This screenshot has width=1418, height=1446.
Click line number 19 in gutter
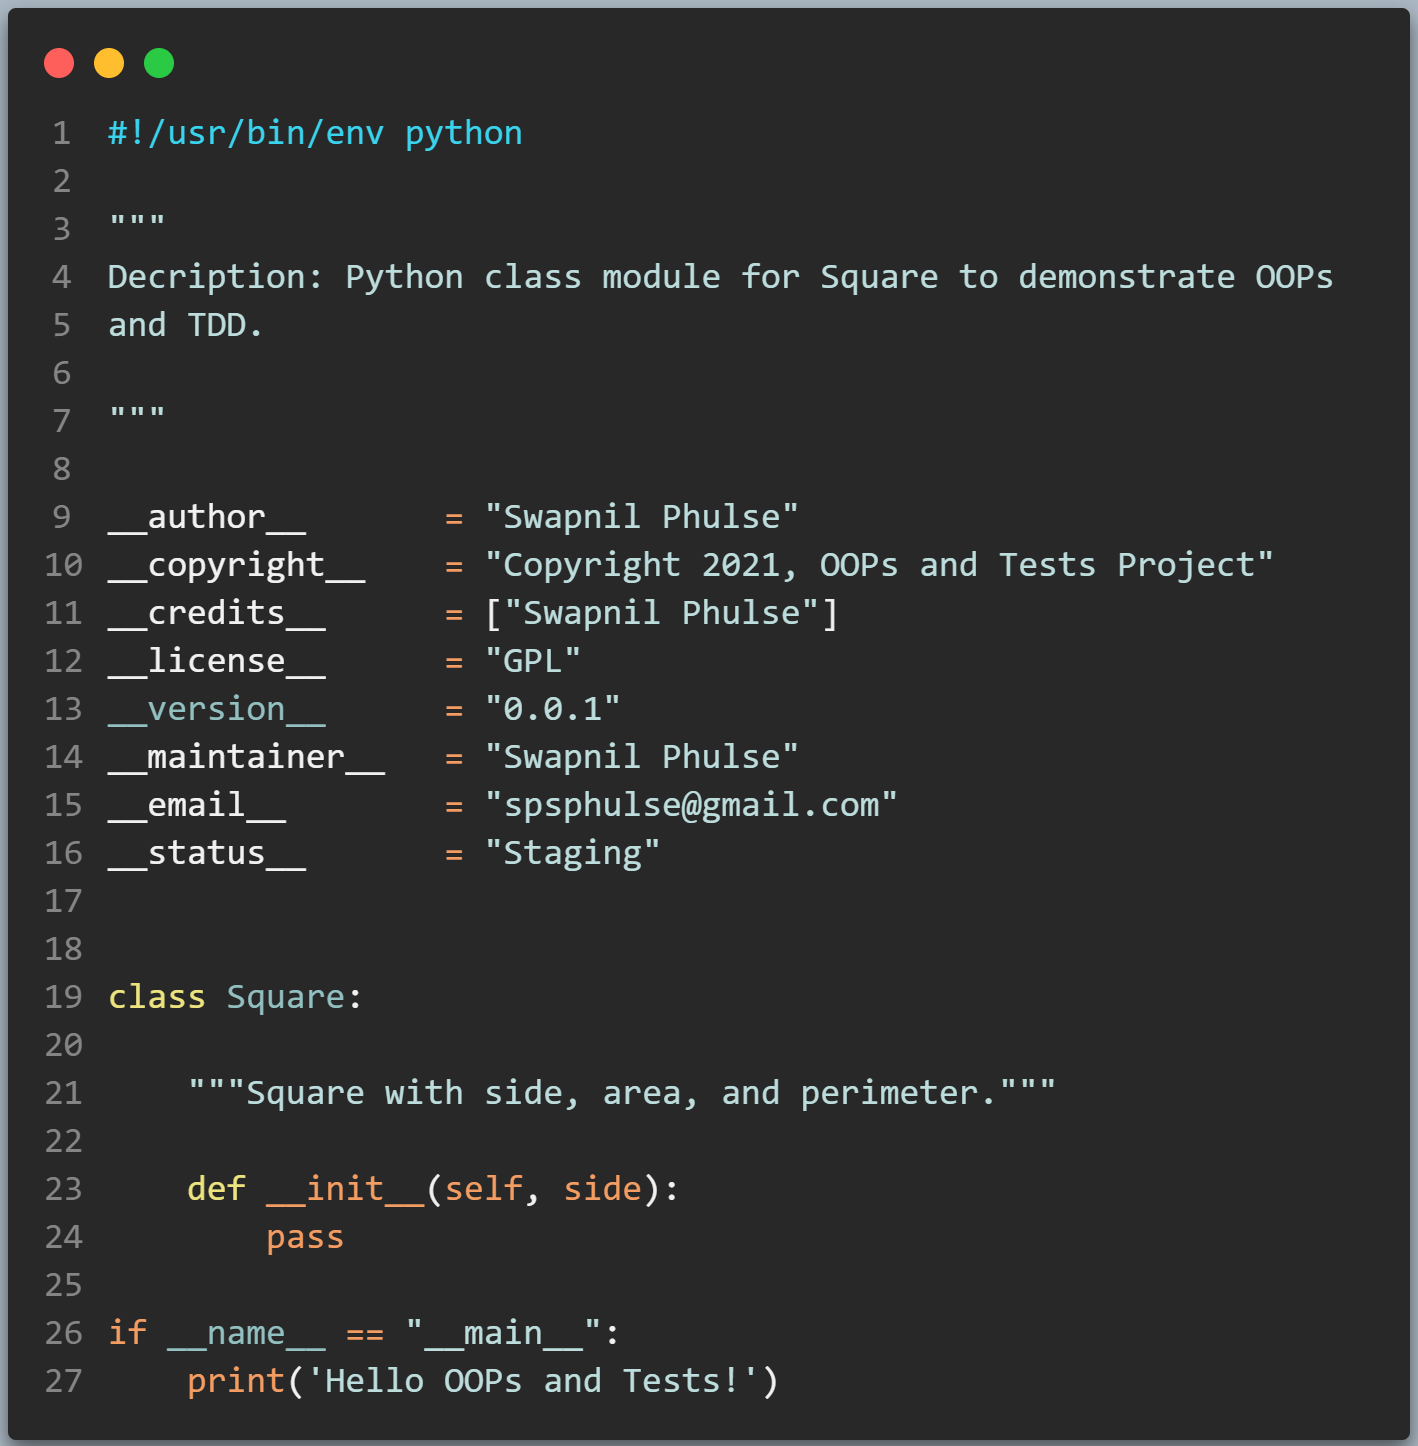[63, 997]
